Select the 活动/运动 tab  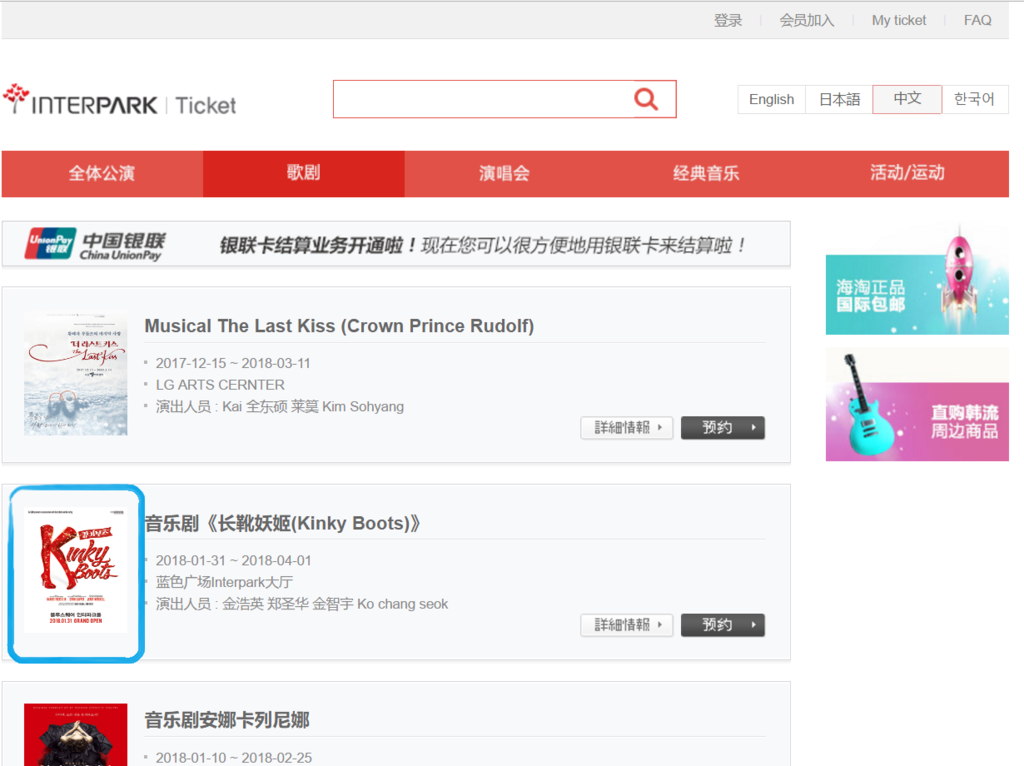point(907,174)
